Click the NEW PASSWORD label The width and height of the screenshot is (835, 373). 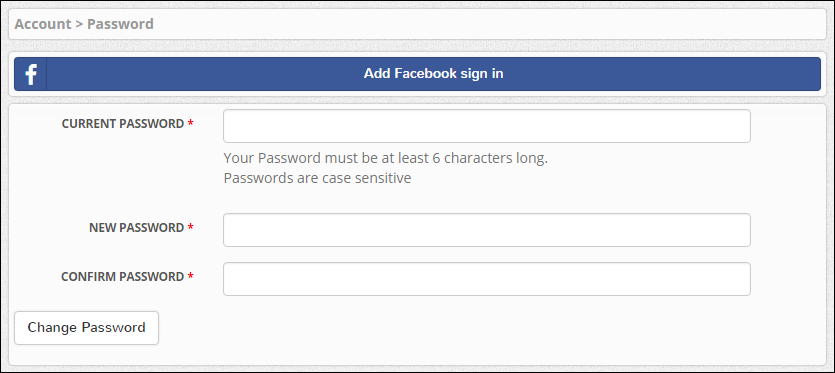tap(136, 228)
